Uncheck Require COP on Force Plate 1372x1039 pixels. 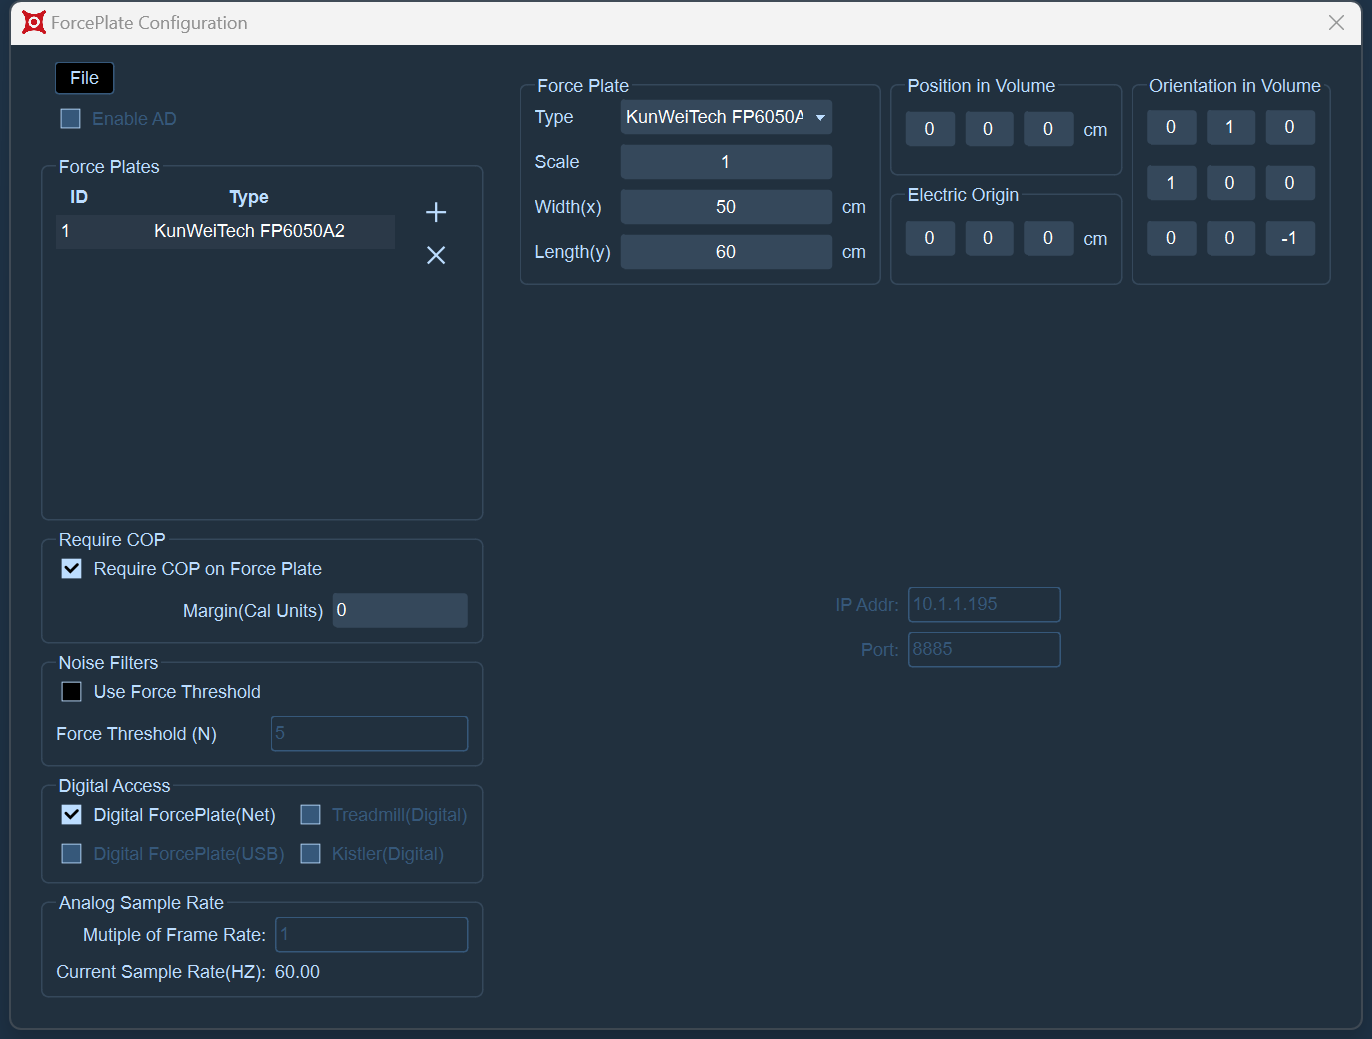[x=72, y=569]
